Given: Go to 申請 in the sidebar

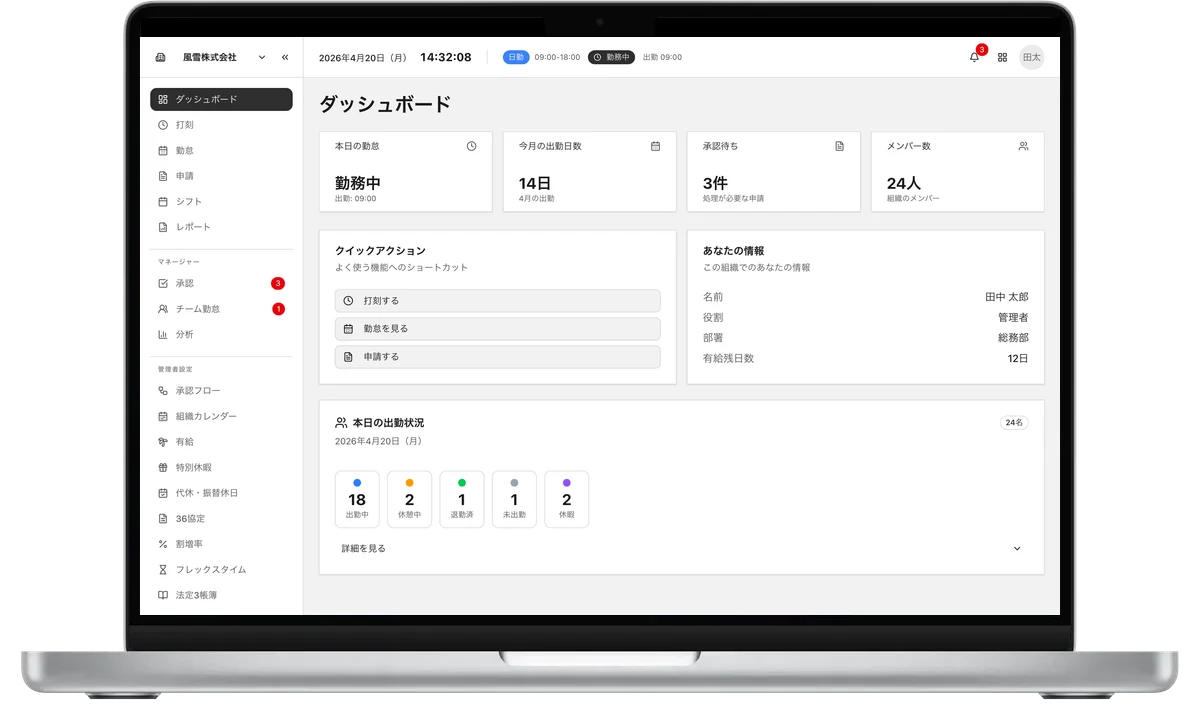Looking at the screenshot, I should click(x=221, y=176).
